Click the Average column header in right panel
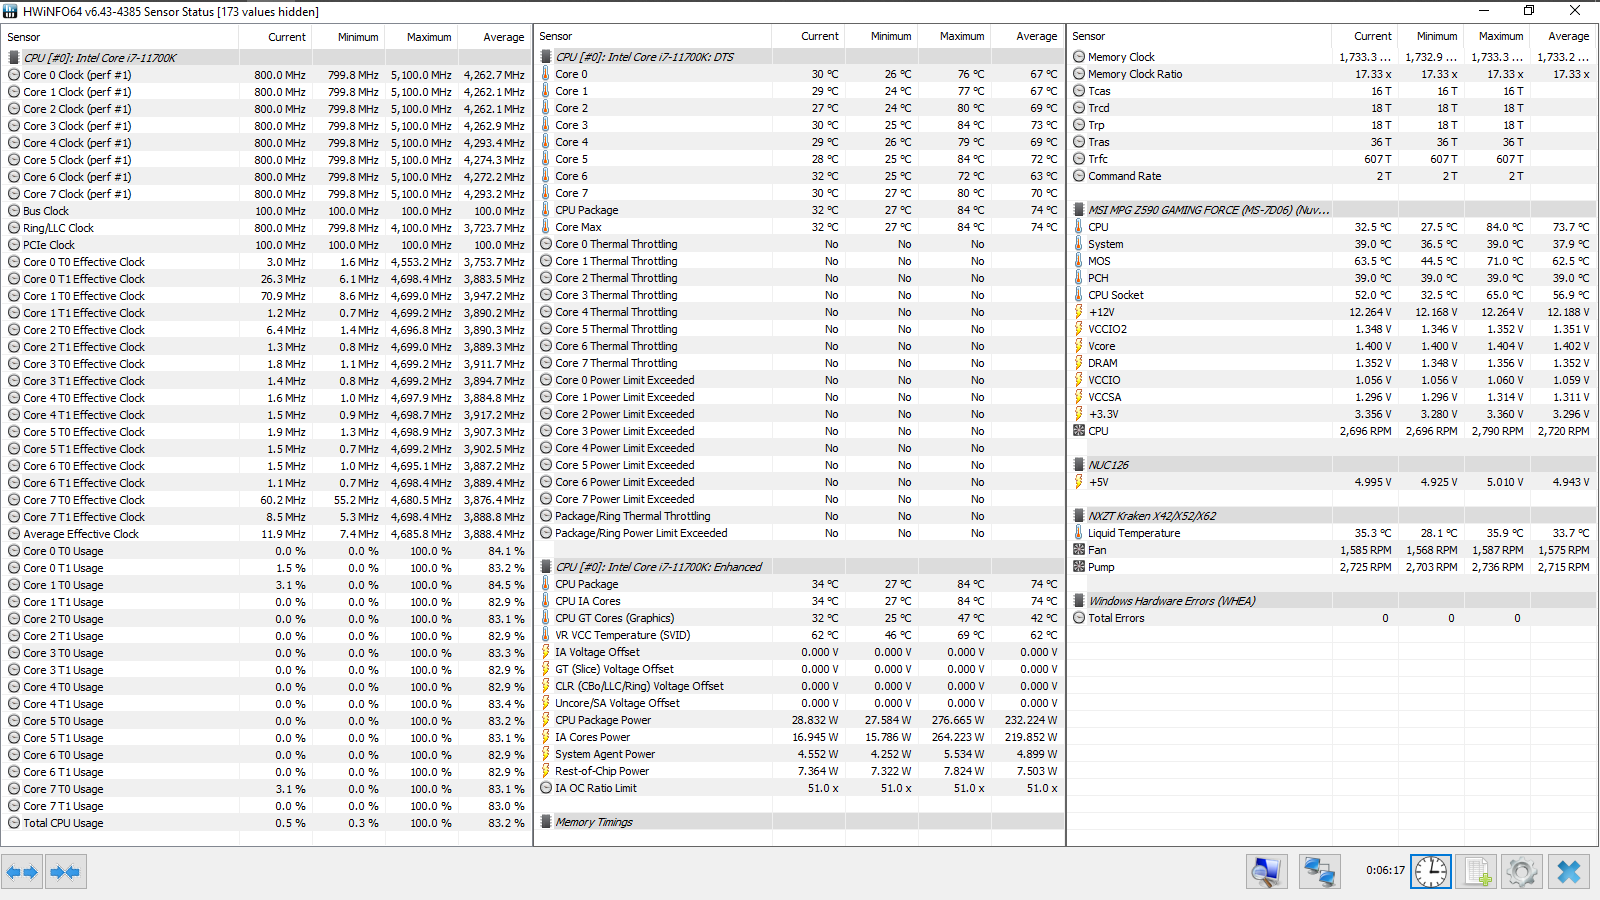This screenshot has width=1600, height=900. coord(1562,36)
